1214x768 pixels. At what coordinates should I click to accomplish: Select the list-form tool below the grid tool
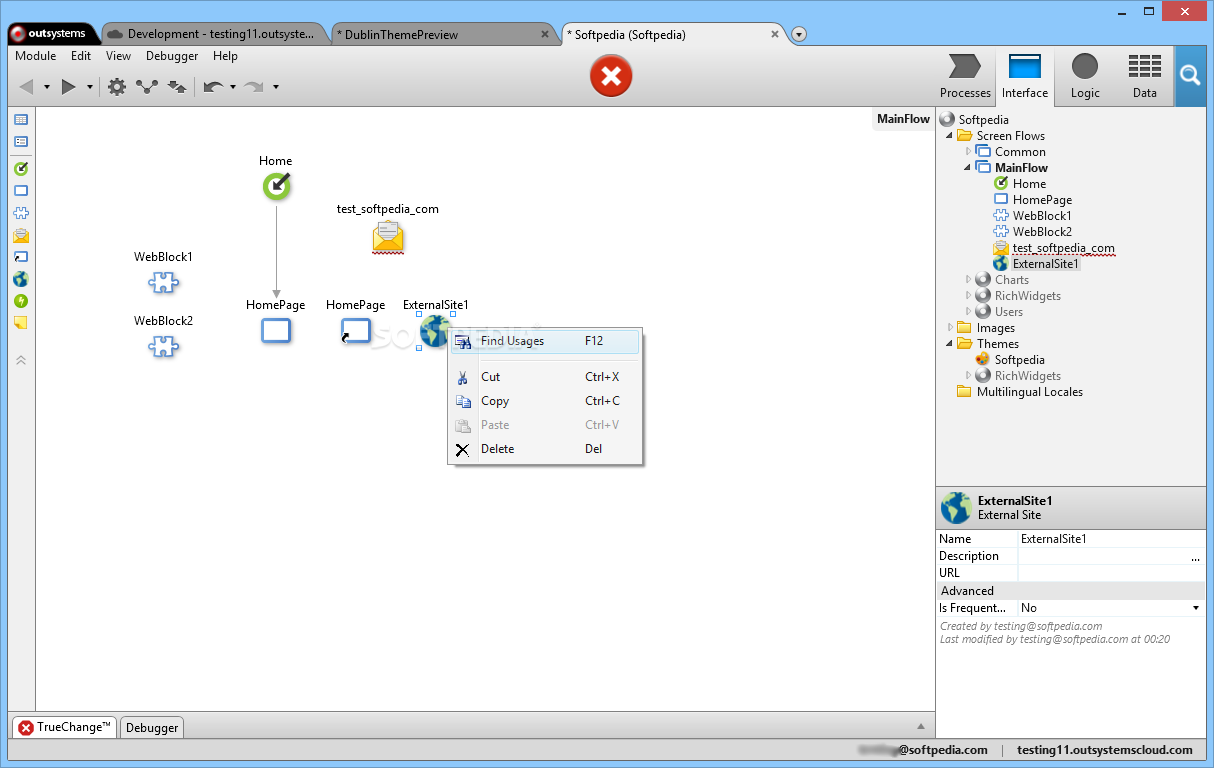pos(21,142)
